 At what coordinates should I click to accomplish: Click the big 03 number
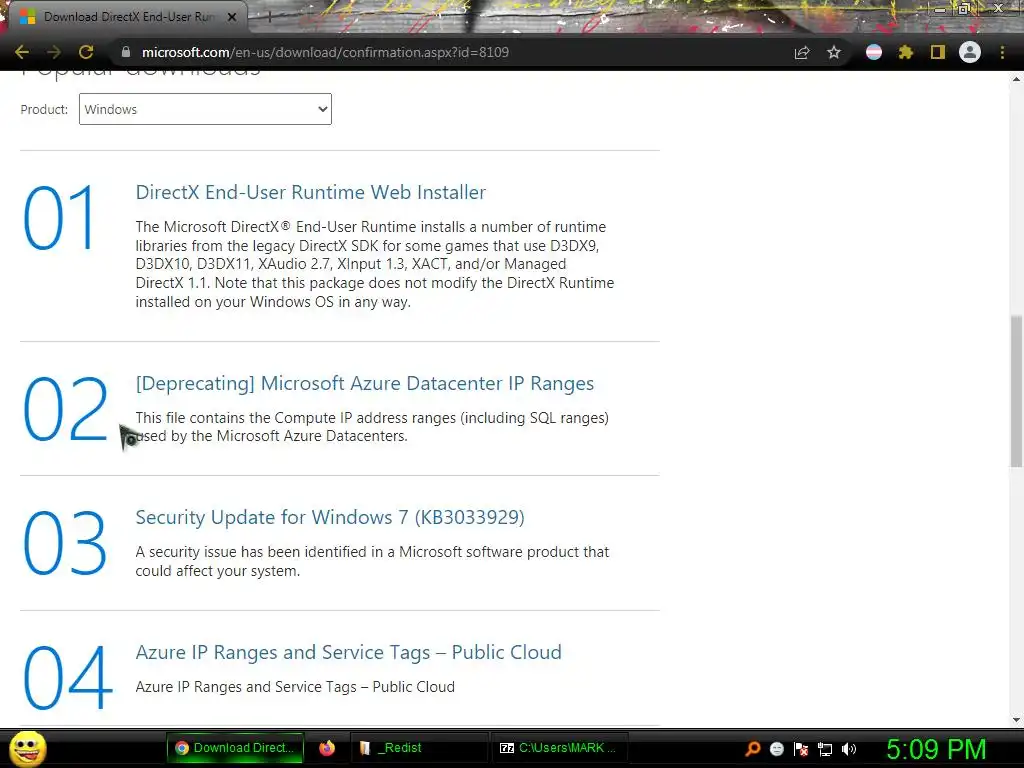(x=65, y=543)
